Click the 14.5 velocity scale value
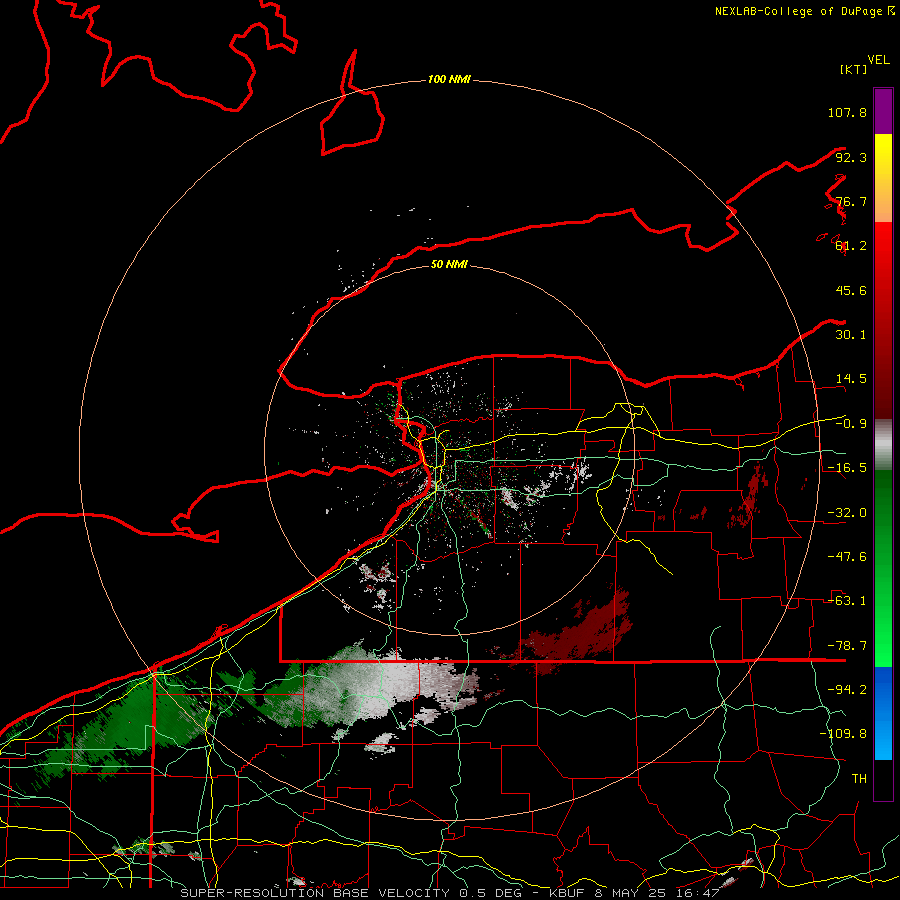 851,379
